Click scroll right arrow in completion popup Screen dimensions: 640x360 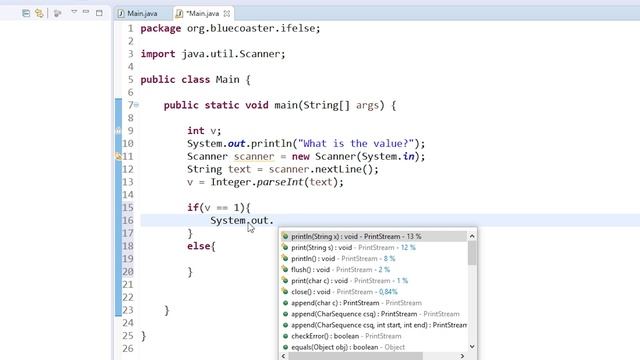[462, 356]
